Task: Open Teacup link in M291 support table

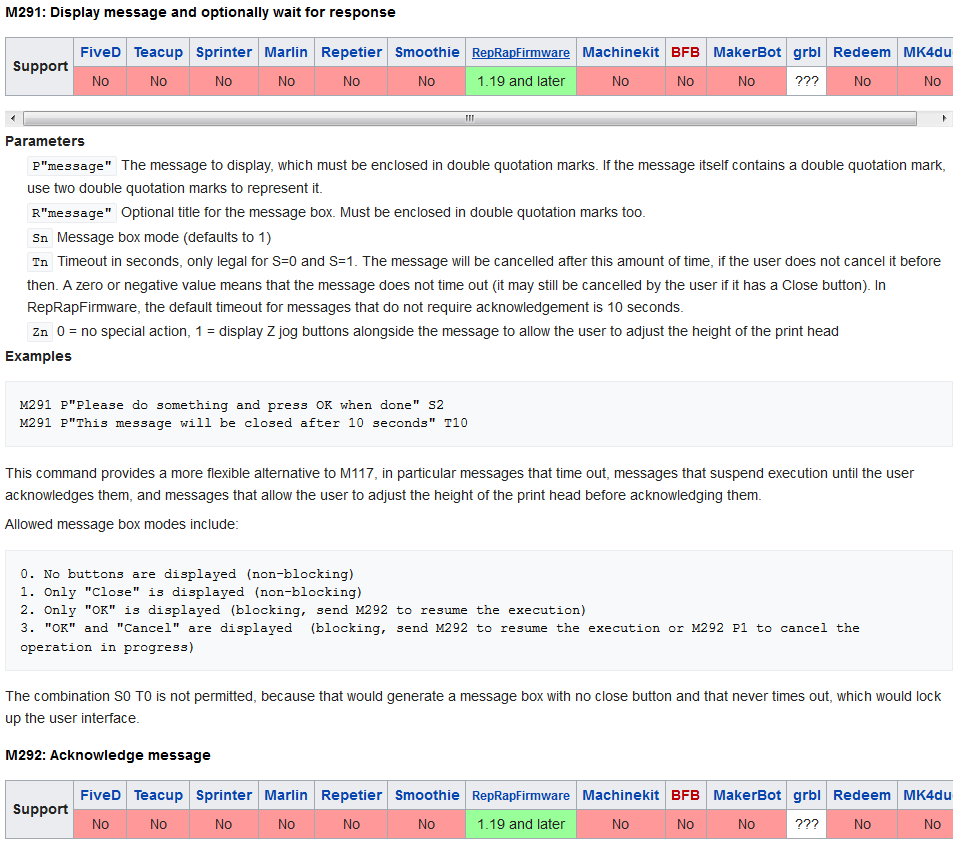Action: click(x=158, y=52)
